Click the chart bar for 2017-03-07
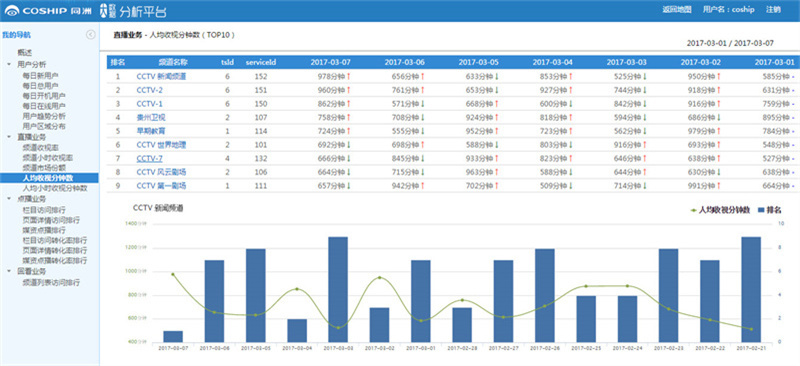The image size is (800, 366). [173, 336]
